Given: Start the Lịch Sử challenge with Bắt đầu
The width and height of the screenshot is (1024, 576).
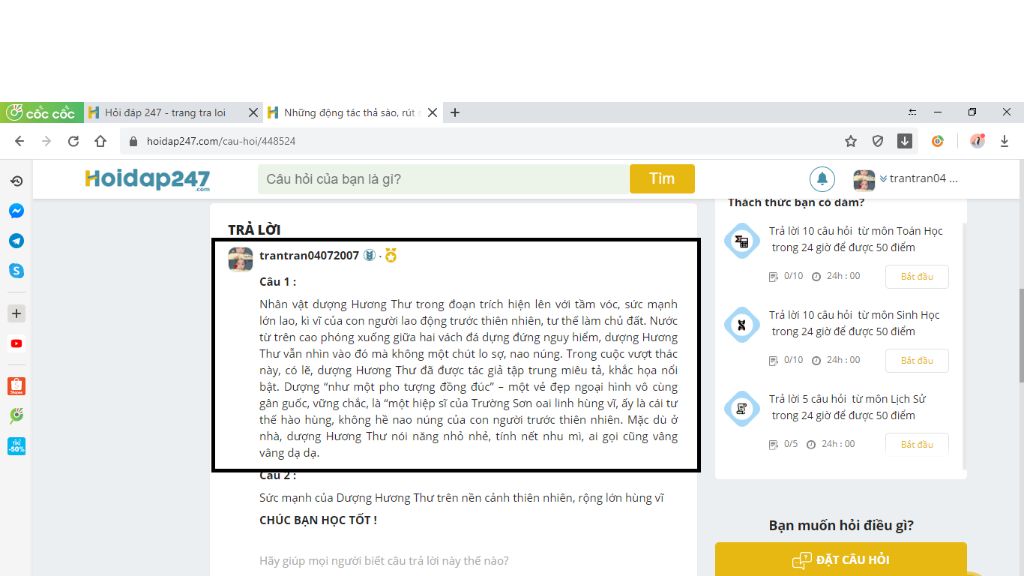Looking at the screenshot, I should (x=917, y=444).
